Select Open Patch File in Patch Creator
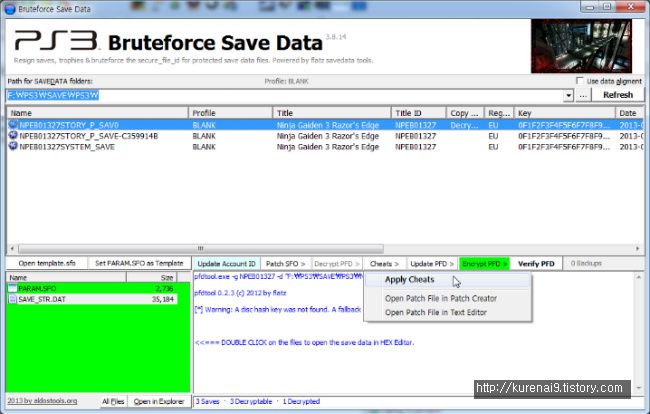 coord(448,298)
